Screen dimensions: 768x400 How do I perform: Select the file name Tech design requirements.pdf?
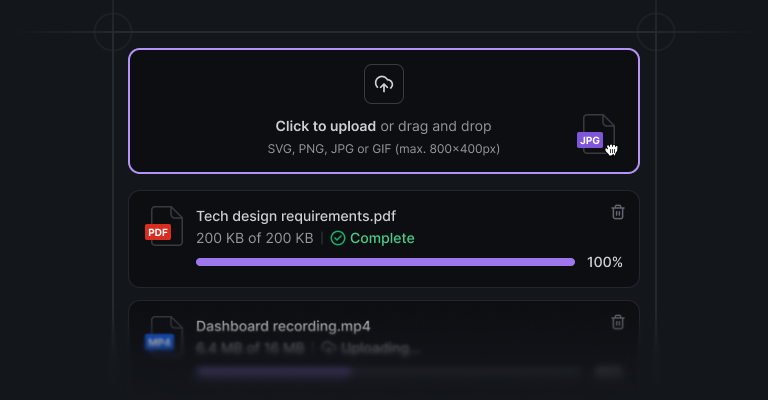pyautogui.click(x=296, y=216)
